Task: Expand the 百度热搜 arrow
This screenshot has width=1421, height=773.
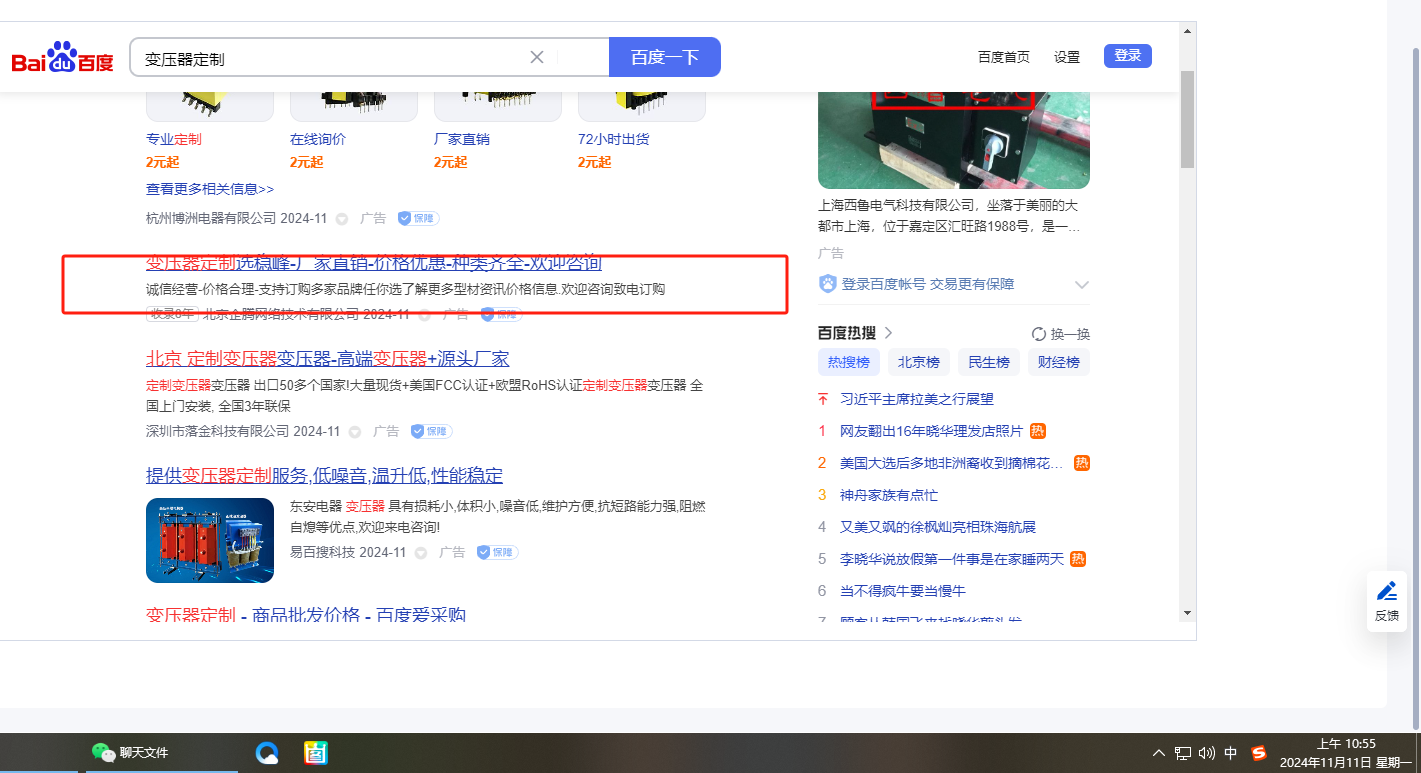Action: 888,333
